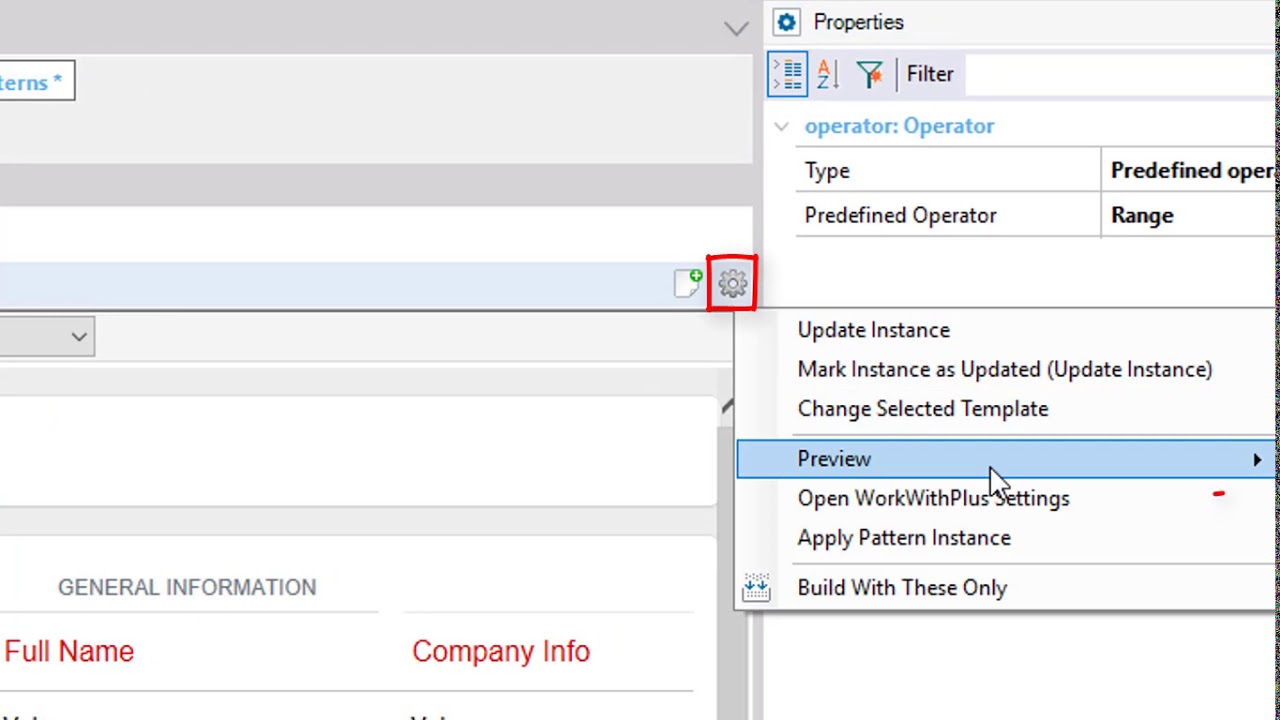Viewport: 1280px width, 720px height.
Task: Switch to the Patterns tab
Action: (x=32, y=82)
